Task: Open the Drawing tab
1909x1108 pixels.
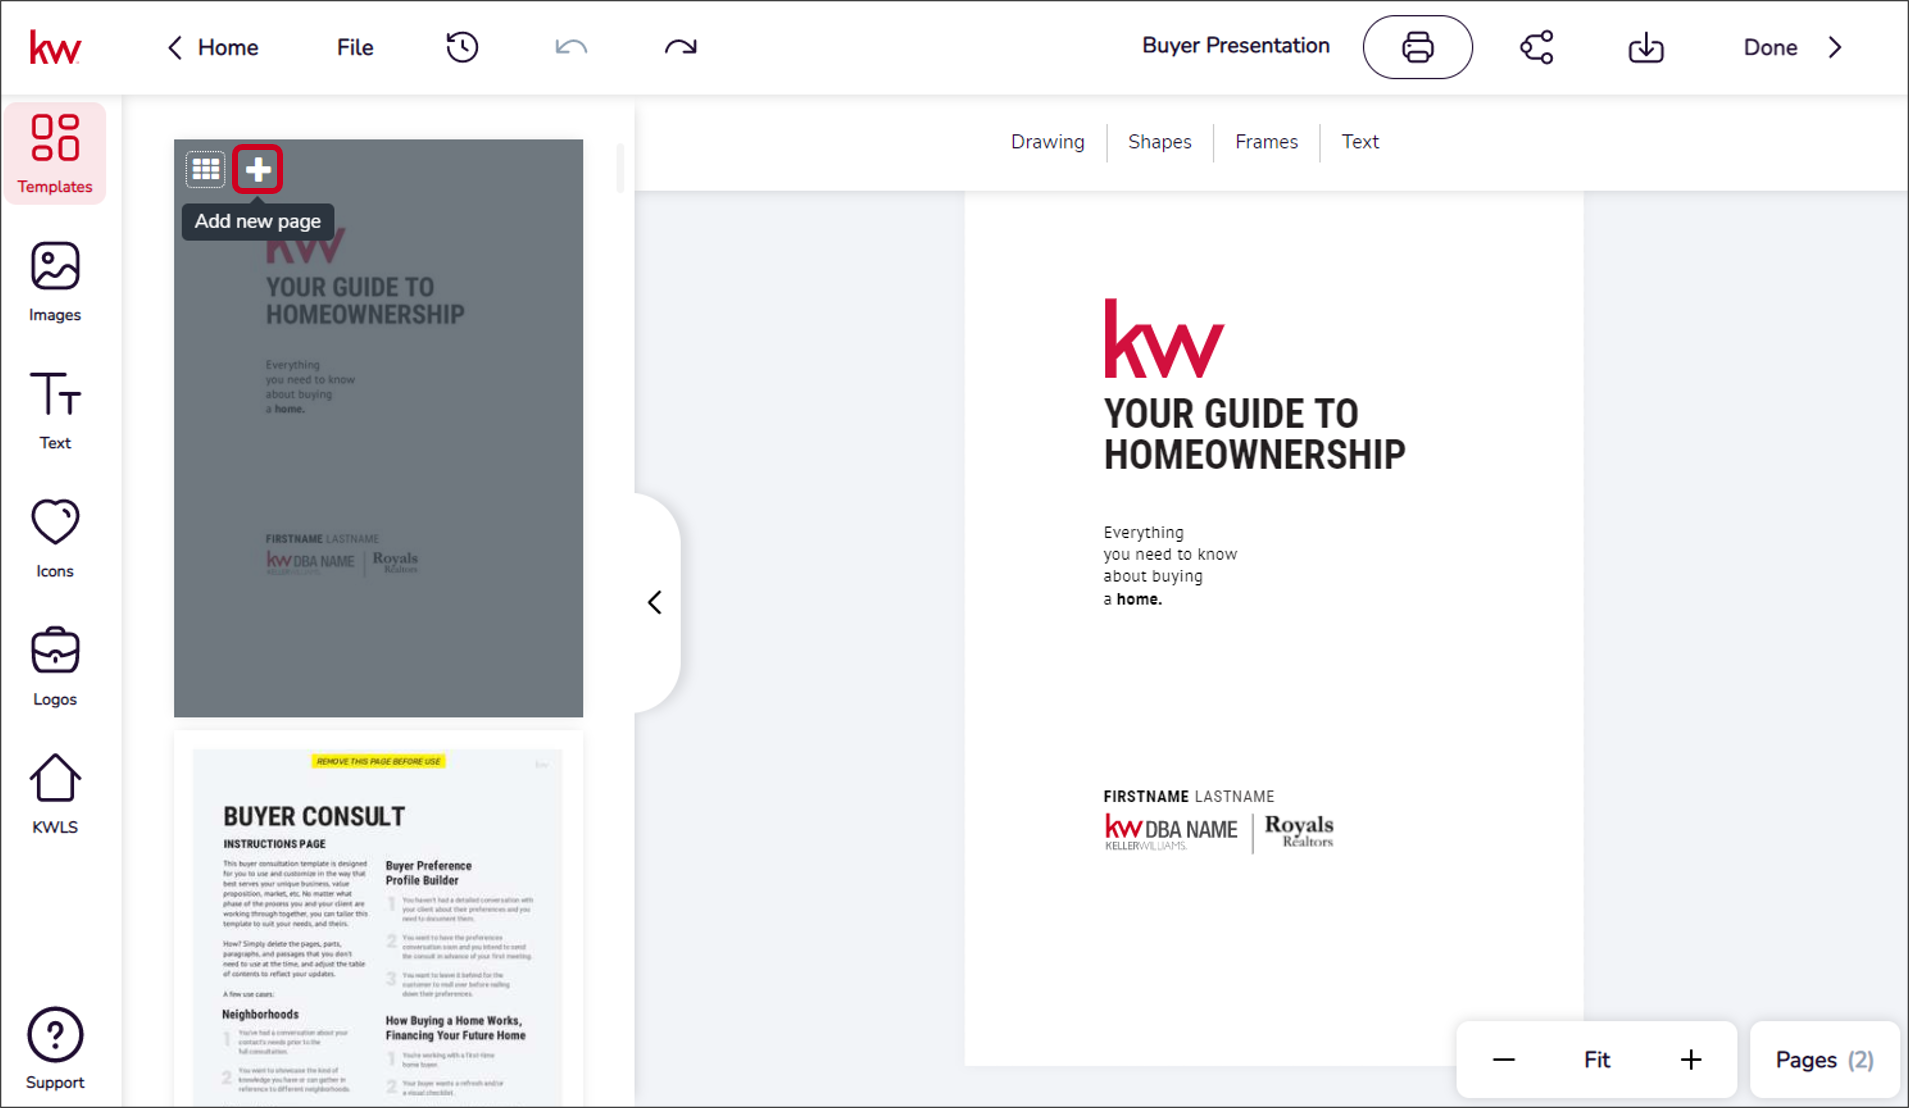Action: [x=1047, y=142]
